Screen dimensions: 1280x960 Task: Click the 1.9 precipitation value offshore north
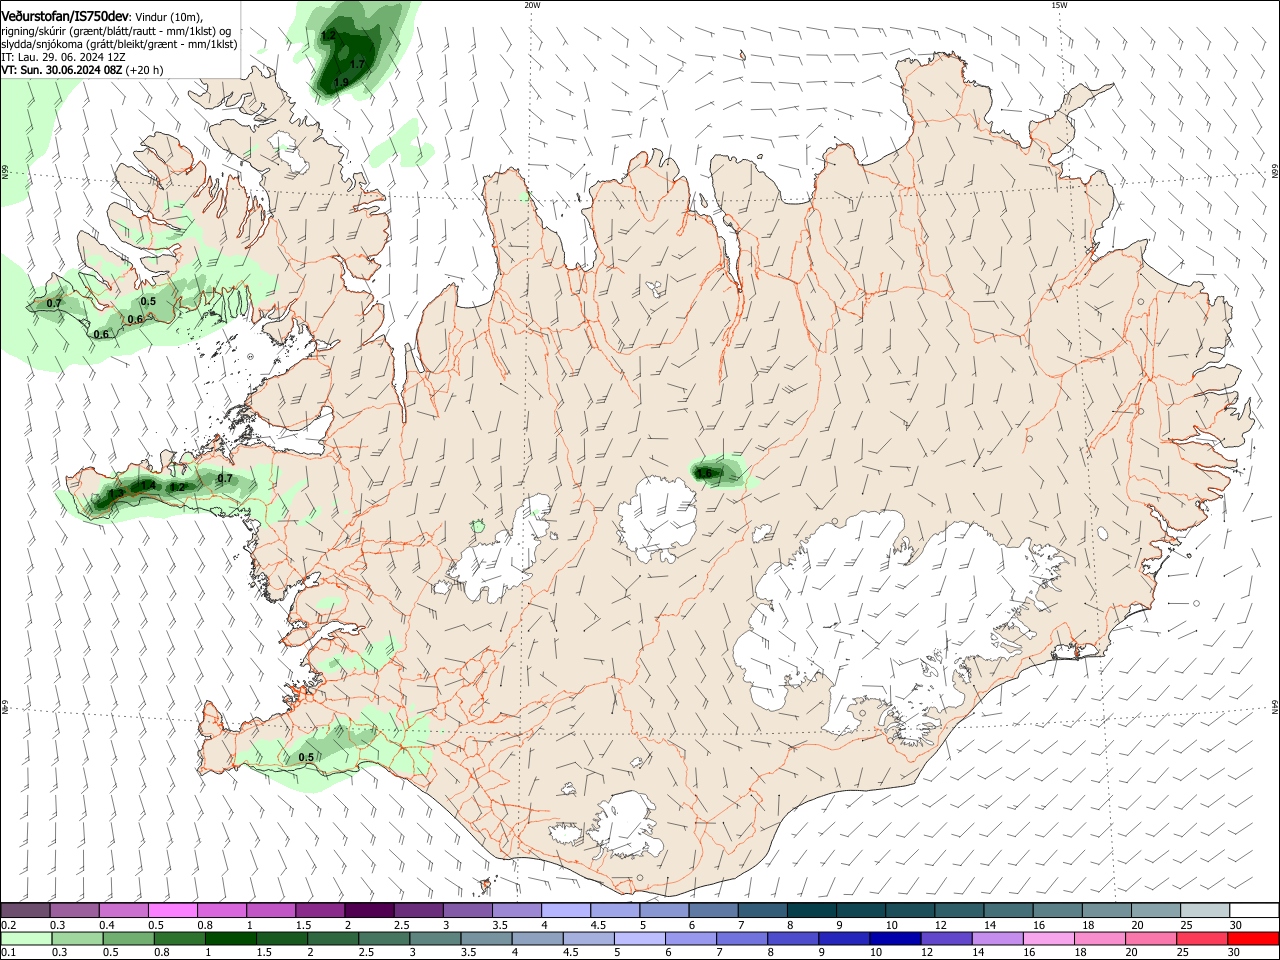point(341,82)
